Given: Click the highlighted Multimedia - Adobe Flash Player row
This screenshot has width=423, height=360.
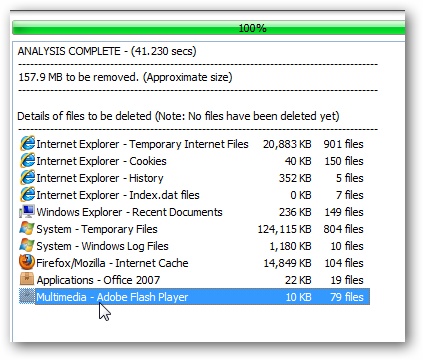Looking at the screenshot, I should click(x=194, y=297).
